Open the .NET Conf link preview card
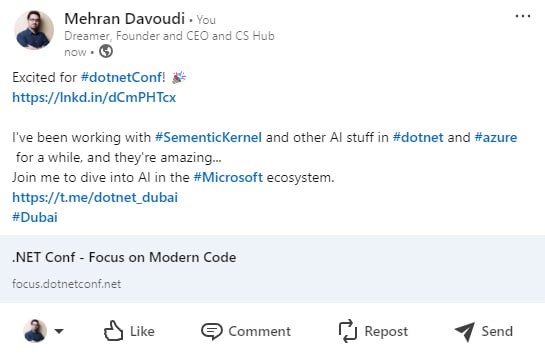This screenshot has width=545, height=361. 272,269
